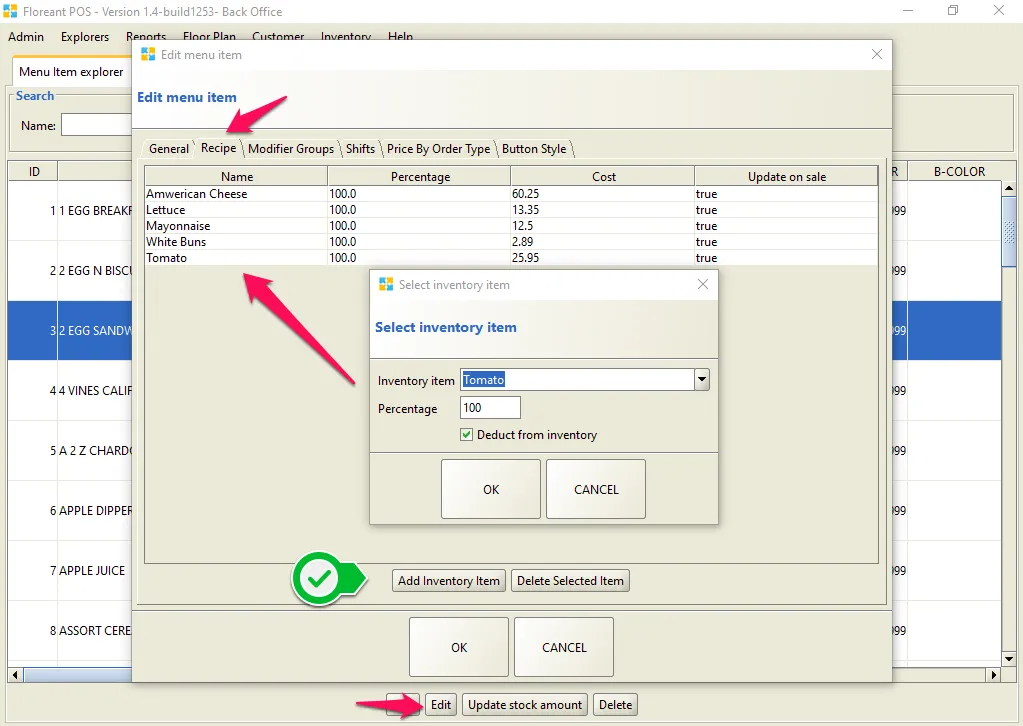Screen dimensions: 1023x726
Task: Open the Shifts tab
Action: [360, 149]
